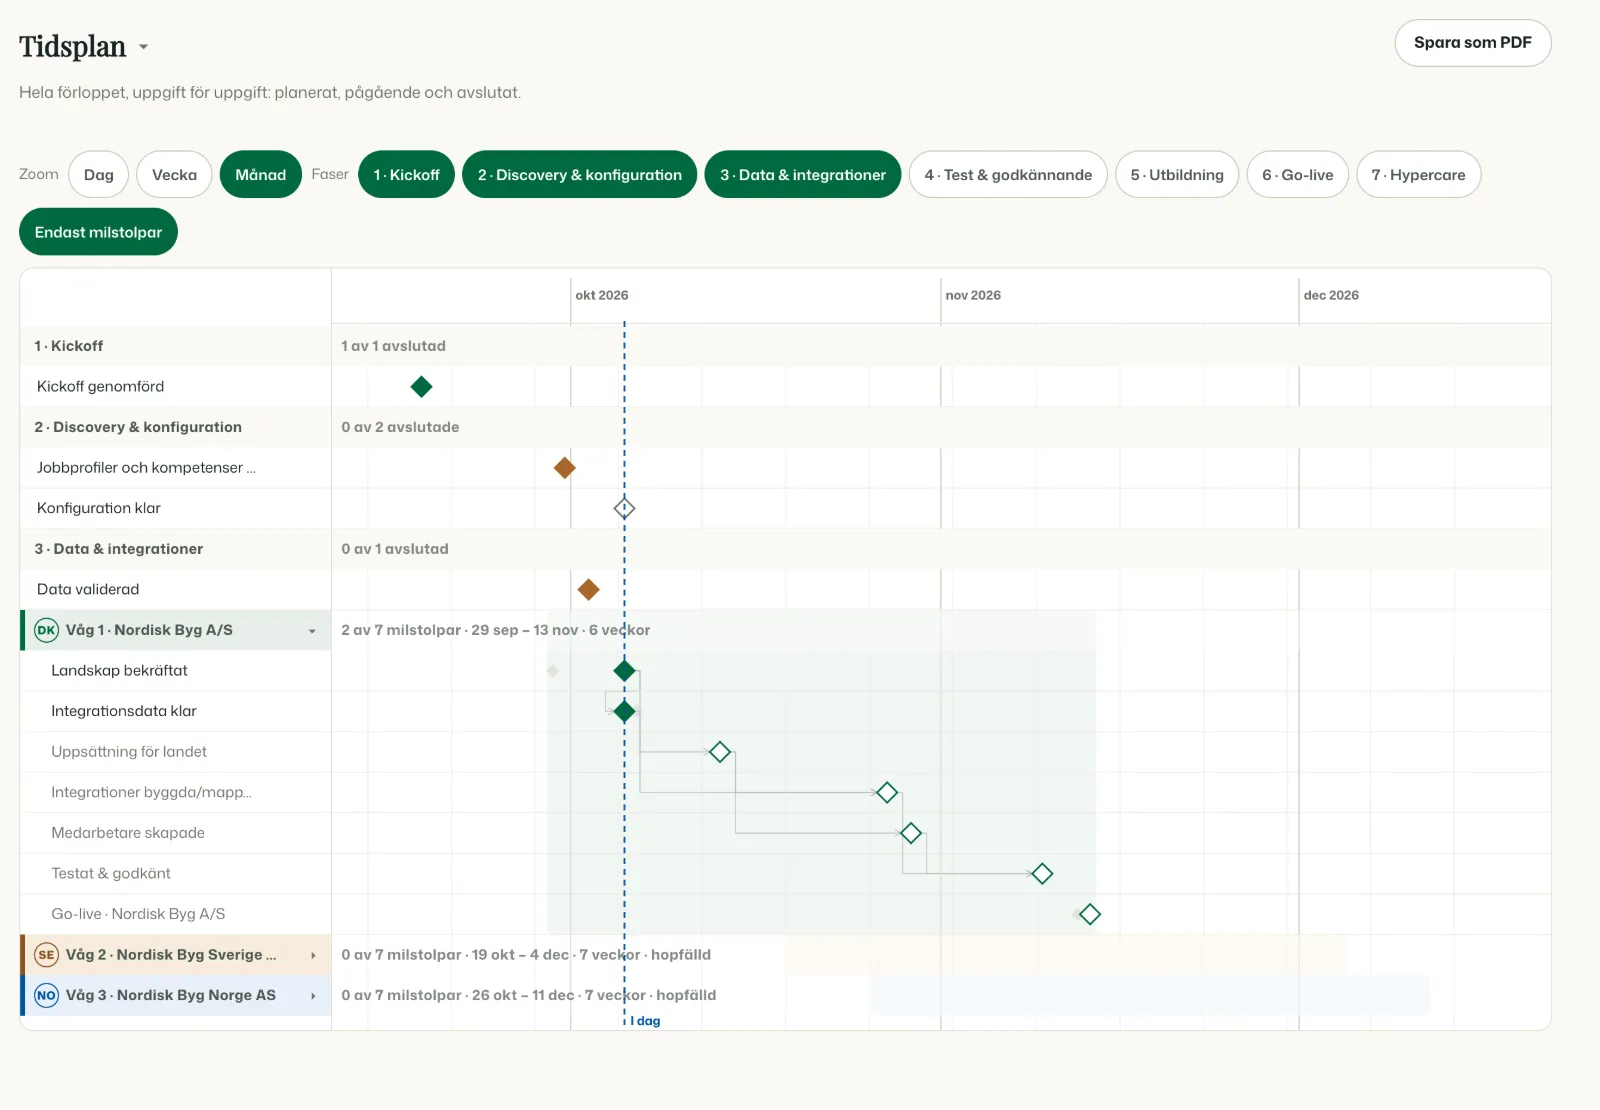This screenshot has width=1600, height=1110.
Task: Collapse Våg 1 · Nordisk Byg A/S
Action: point(312,631)
